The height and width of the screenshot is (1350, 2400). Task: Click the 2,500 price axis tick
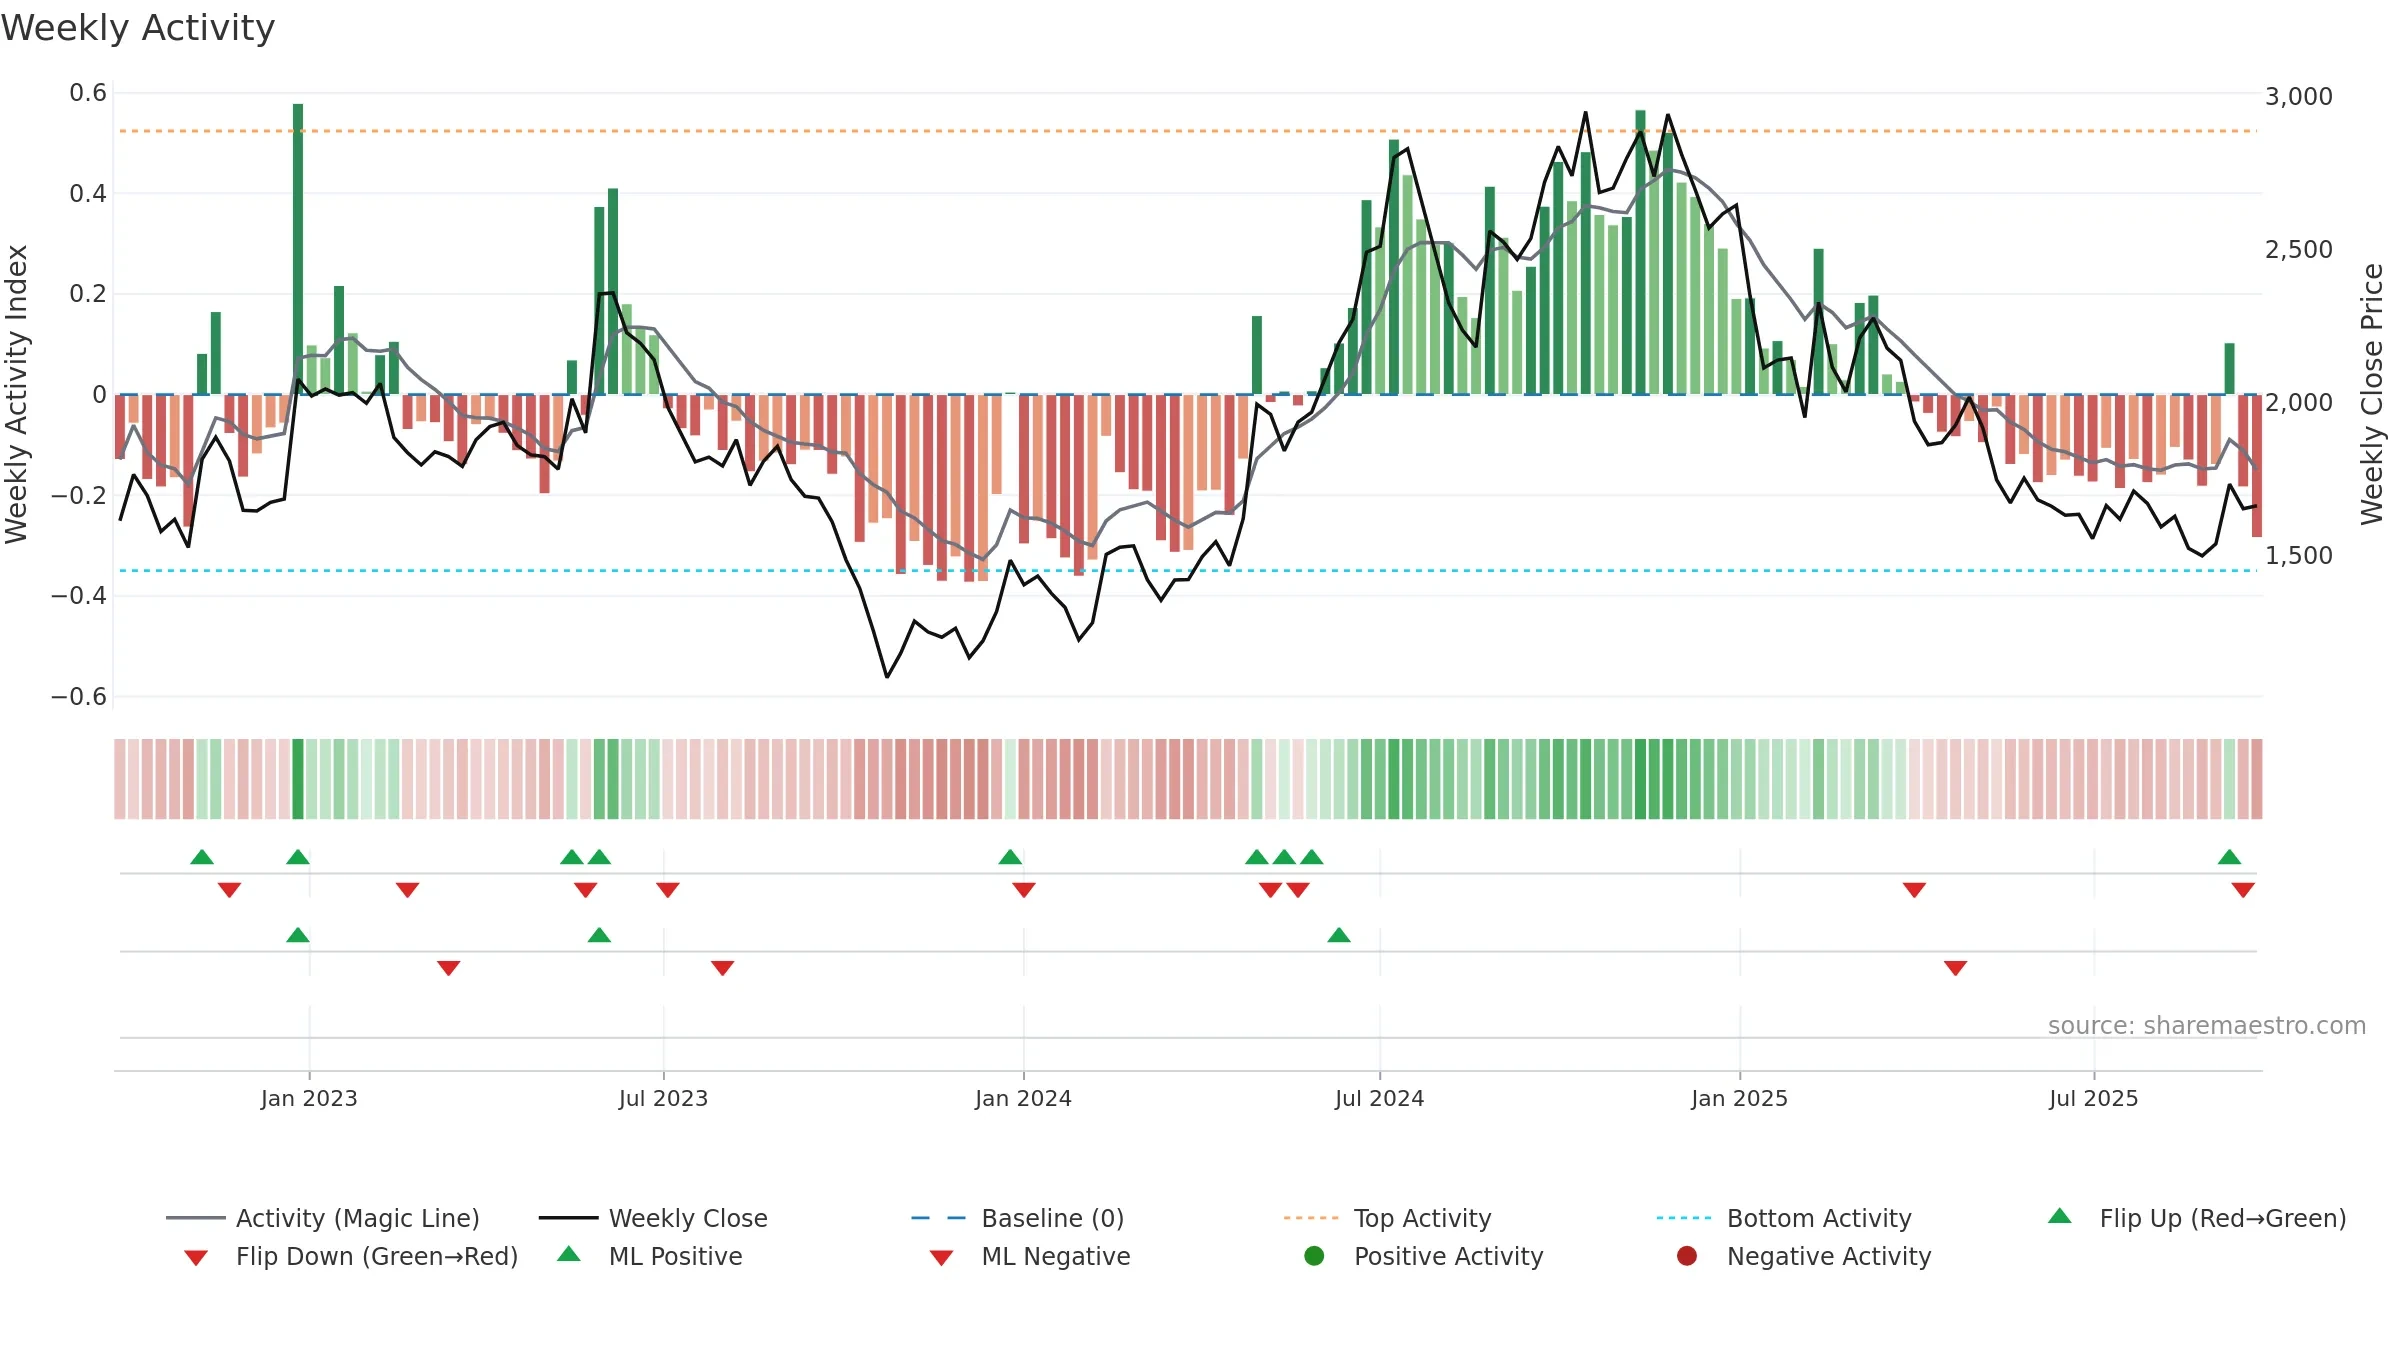coord(2298,250)
